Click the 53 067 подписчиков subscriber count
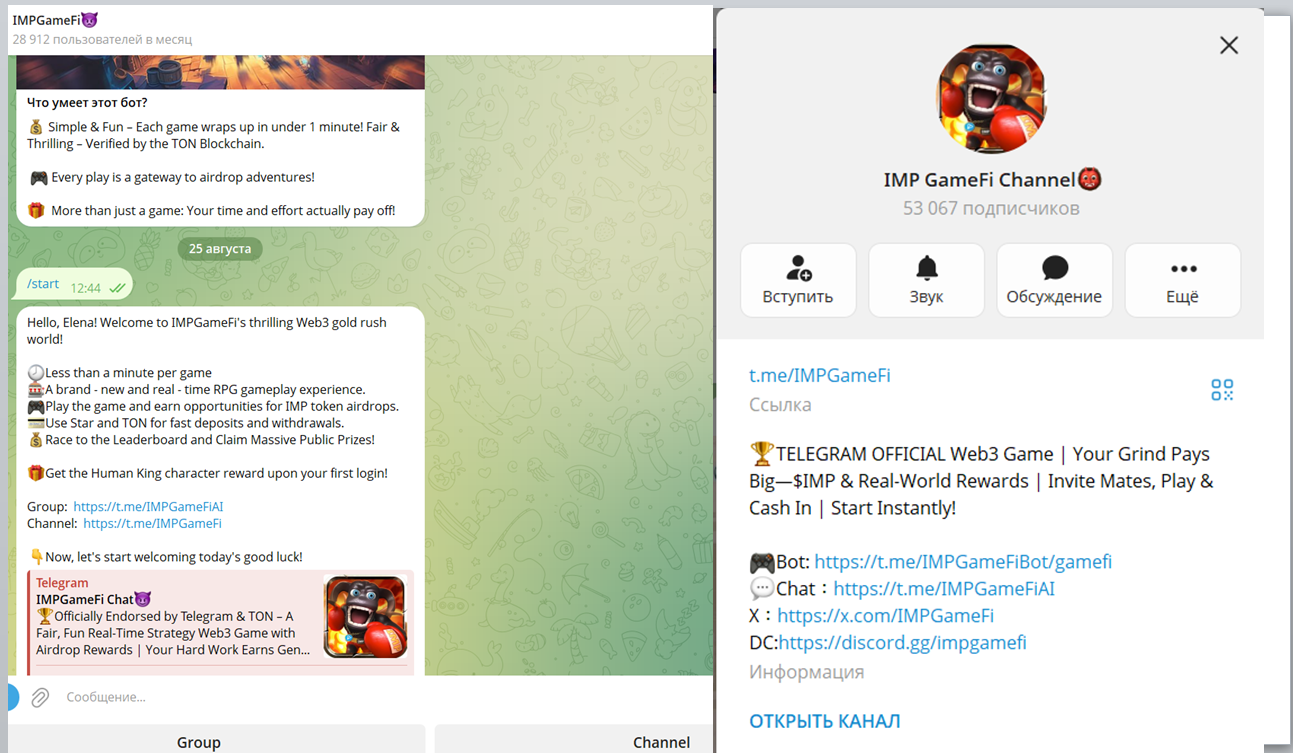This screenshot has width=1293, height=753. pos(991,209)
